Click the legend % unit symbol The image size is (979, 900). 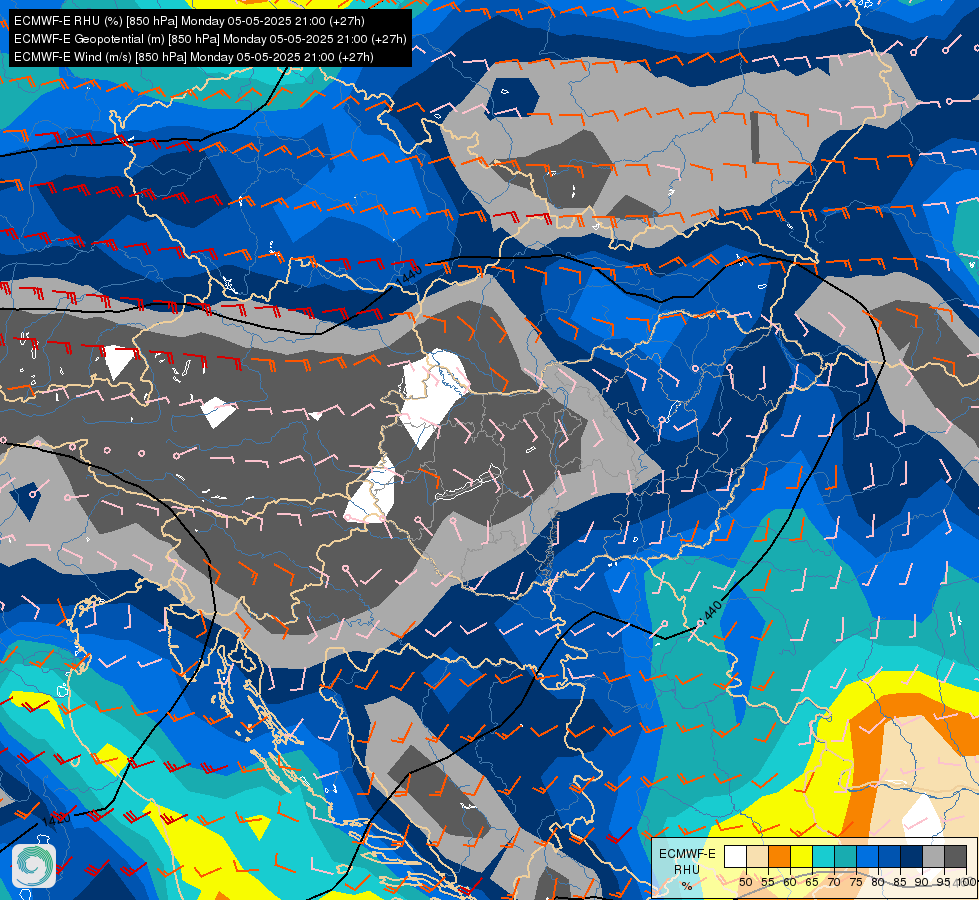687,886
